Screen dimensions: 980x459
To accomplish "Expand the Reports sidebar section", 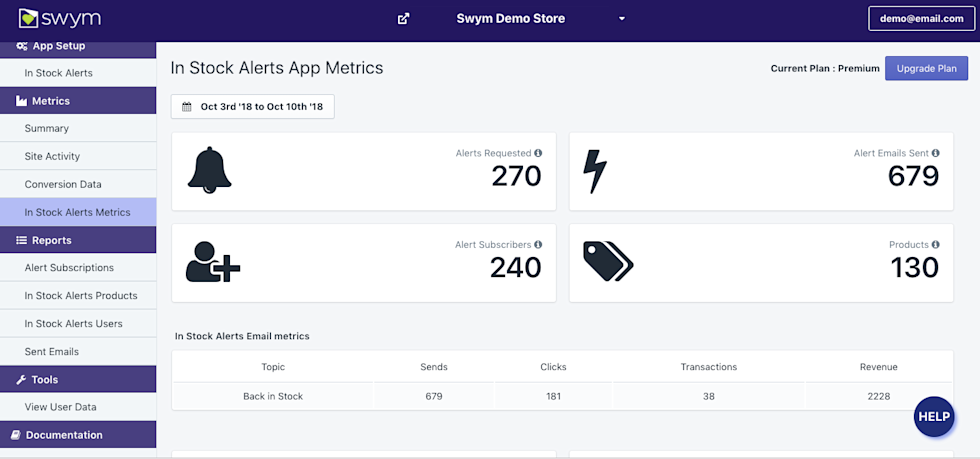I will (78, 240).
